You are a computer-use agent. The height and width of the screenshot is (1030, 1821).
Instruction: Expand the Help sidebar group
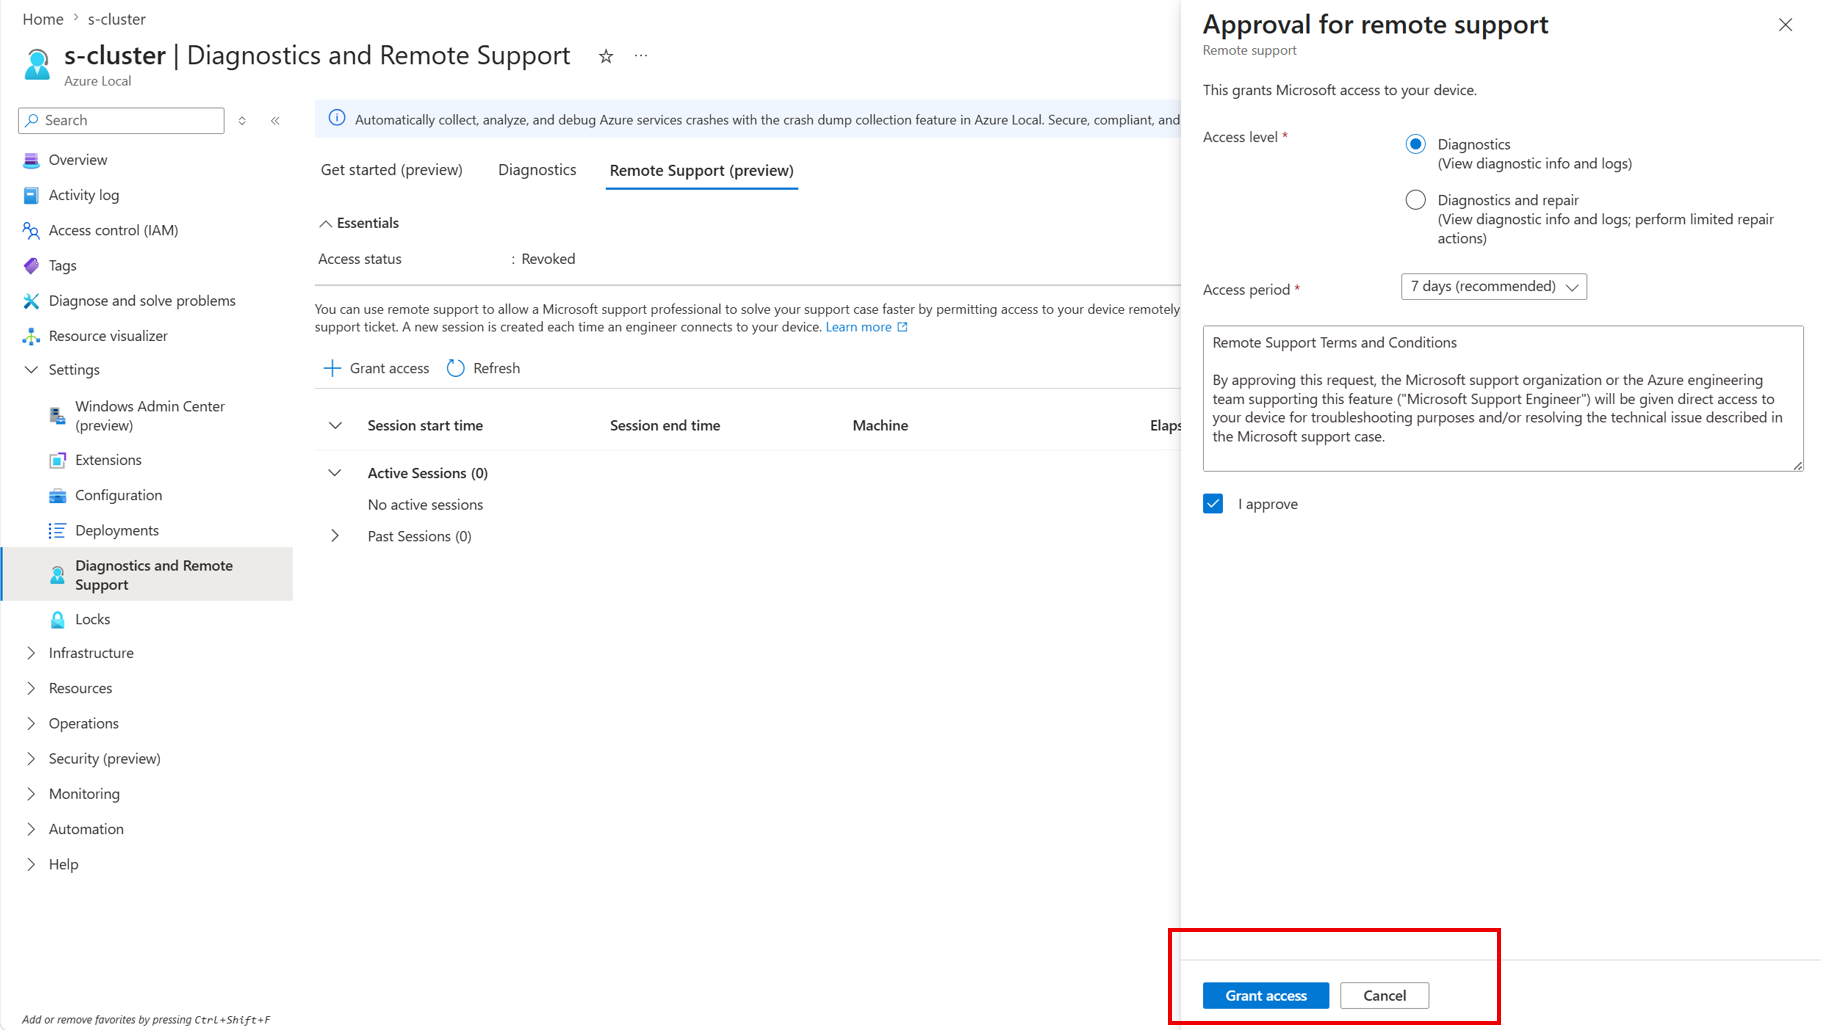31,864
